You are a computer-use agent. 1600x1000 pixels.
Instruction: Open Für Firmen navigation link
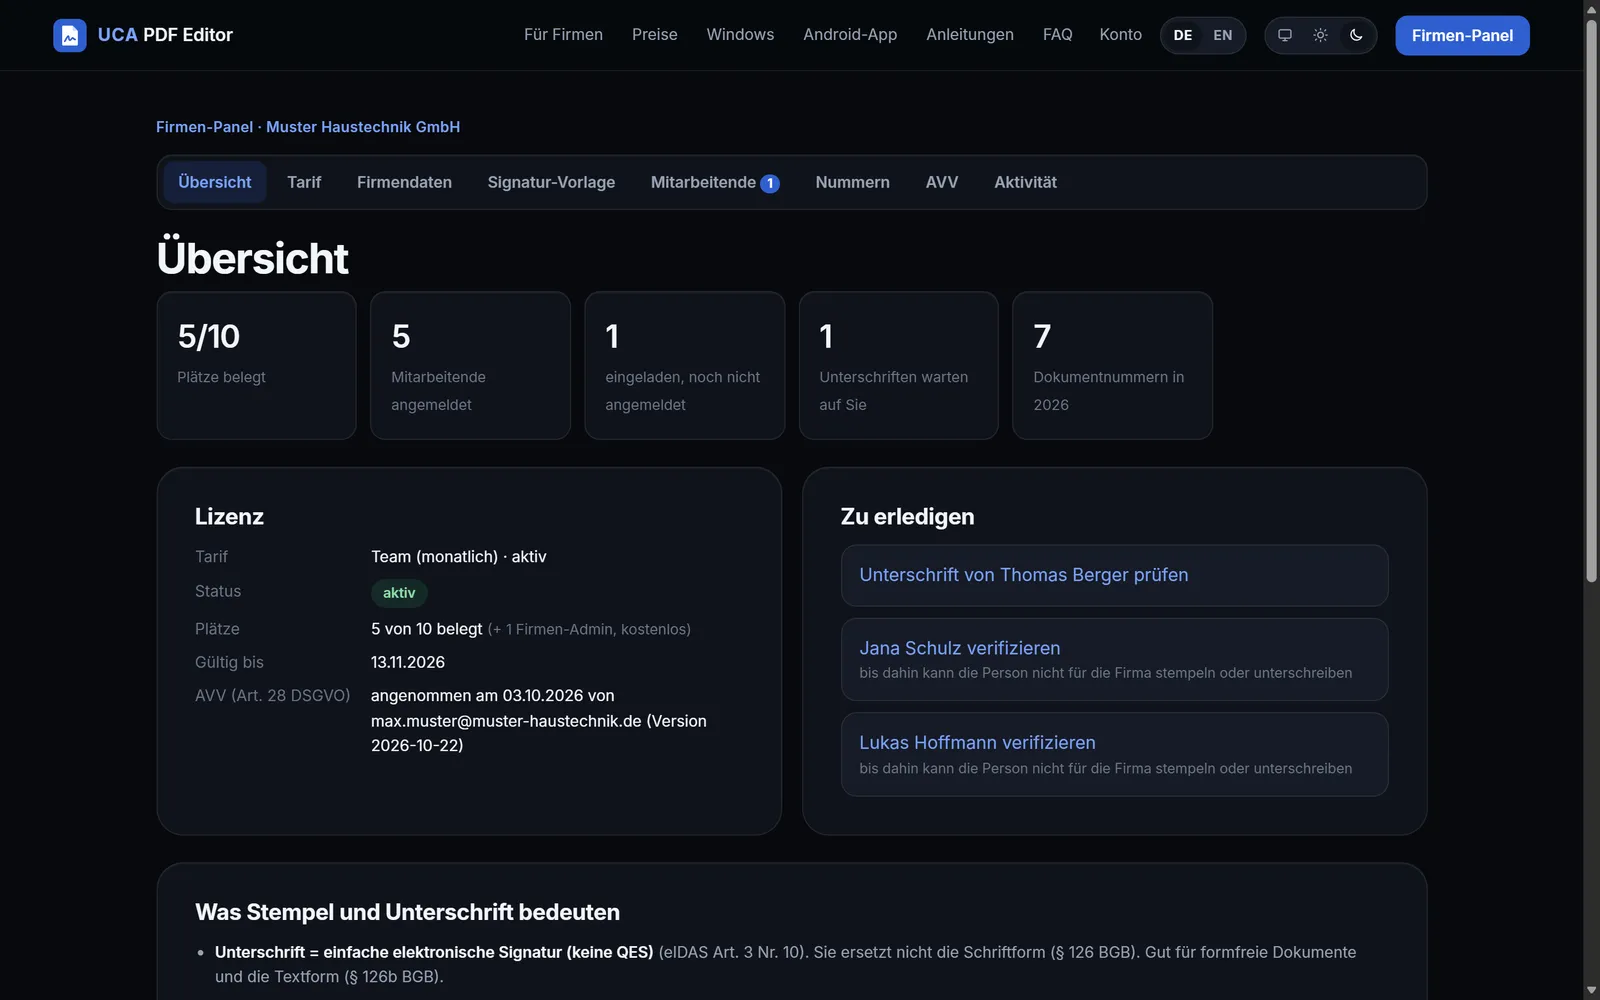click(x=563, y=35)
